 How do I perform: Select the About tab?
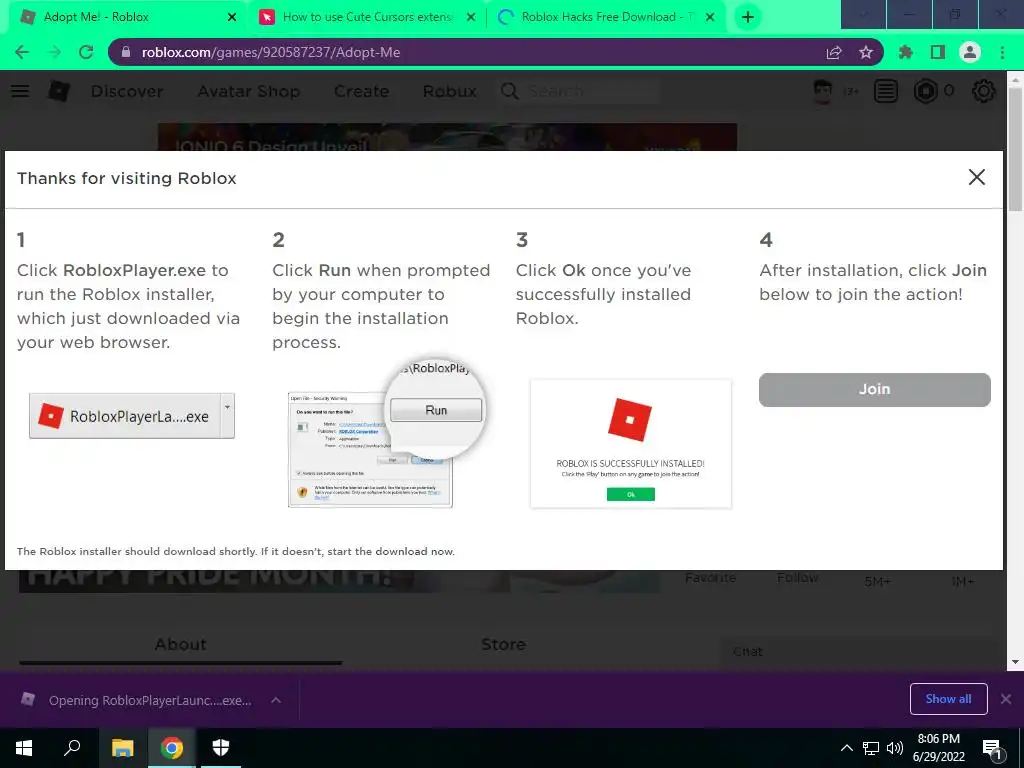[x=180, y=645]
